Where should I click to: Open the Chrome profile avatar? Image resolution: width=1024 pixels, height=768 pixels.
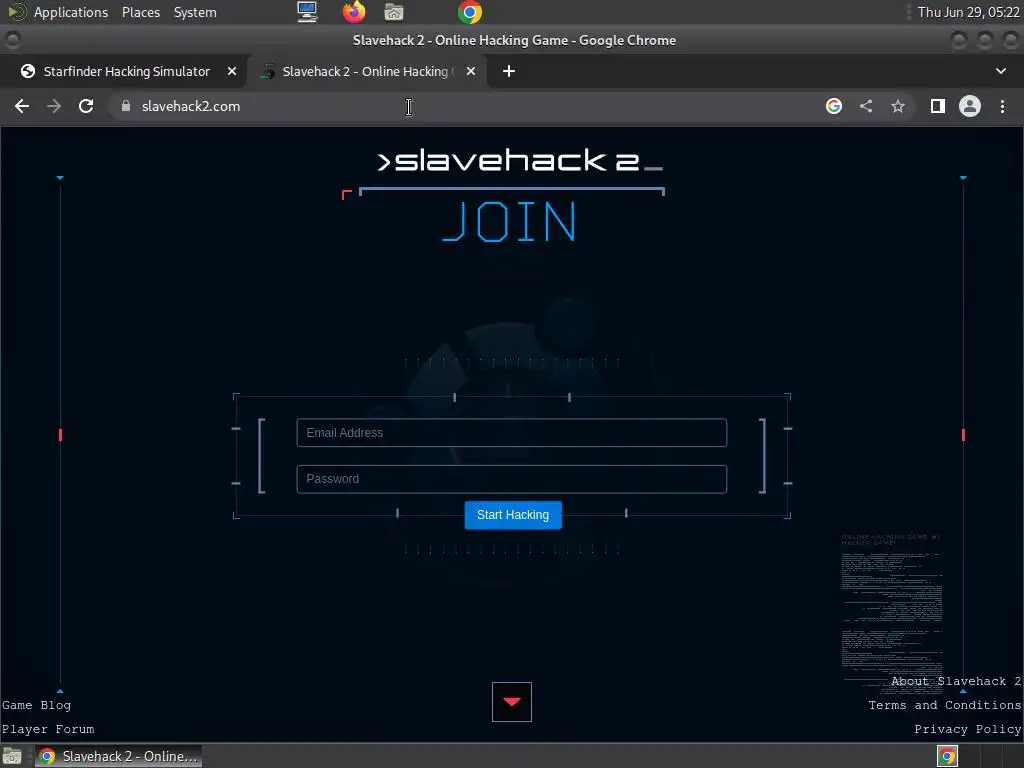pyautogui.click(x=970, y=106)
